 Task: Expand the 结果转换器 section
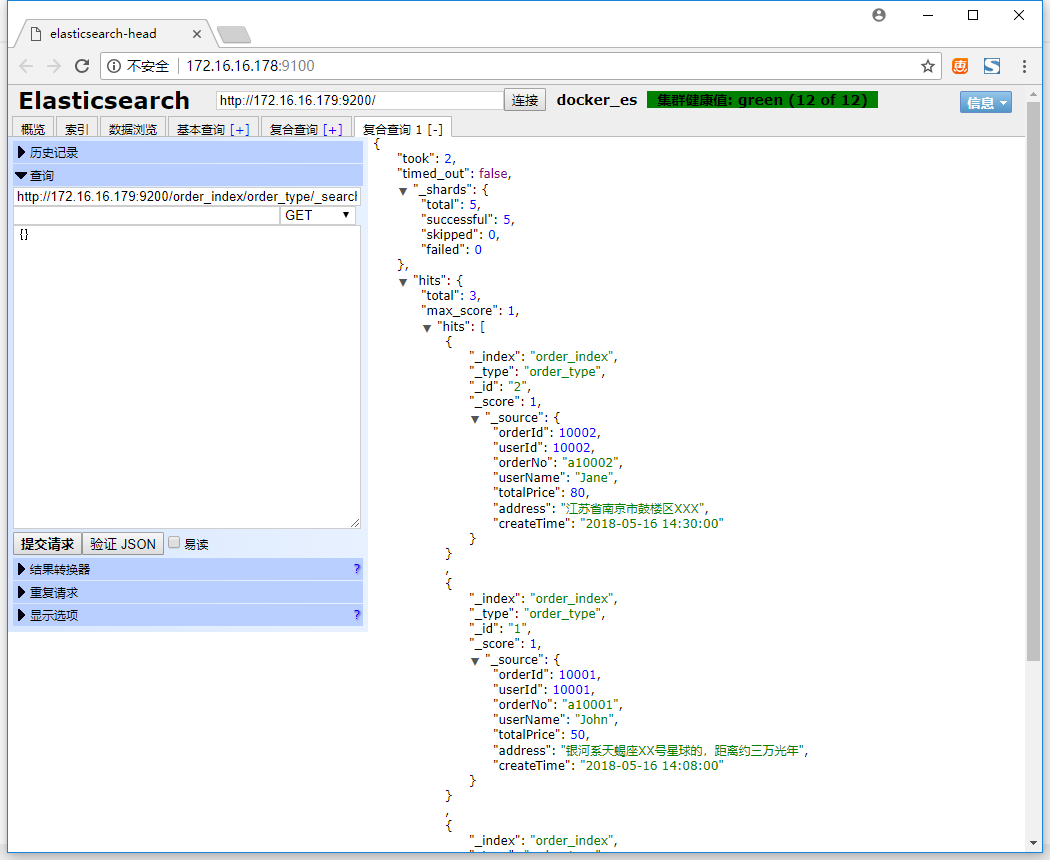(188, 569)
